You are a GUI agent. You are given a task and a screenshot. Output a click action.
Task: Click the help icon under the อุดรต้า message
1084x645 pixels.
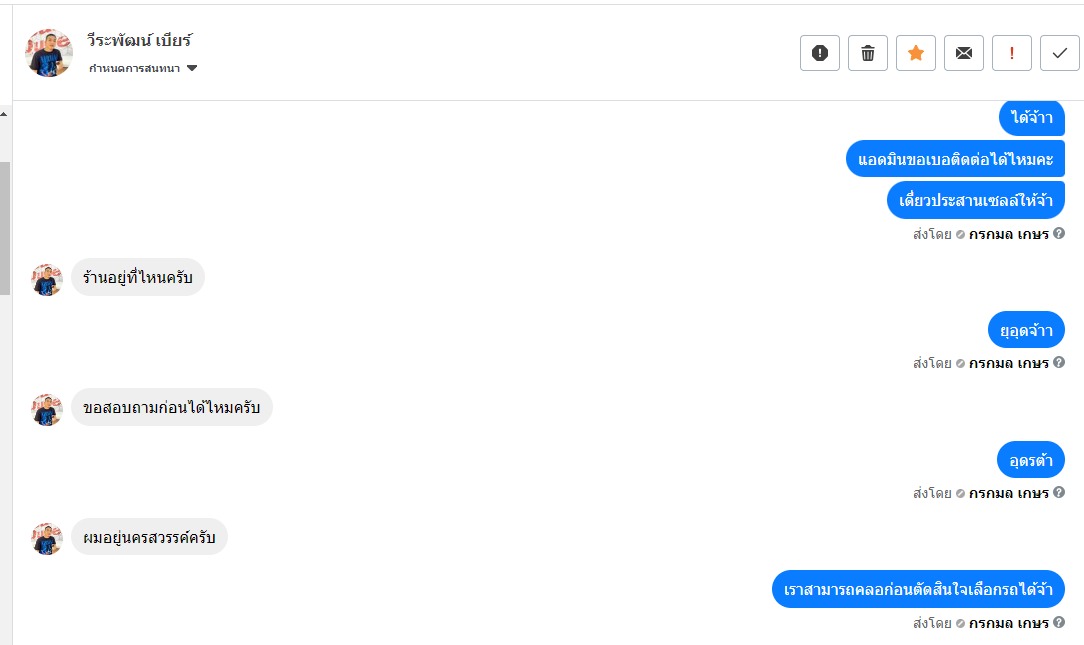click(1059, 493)
